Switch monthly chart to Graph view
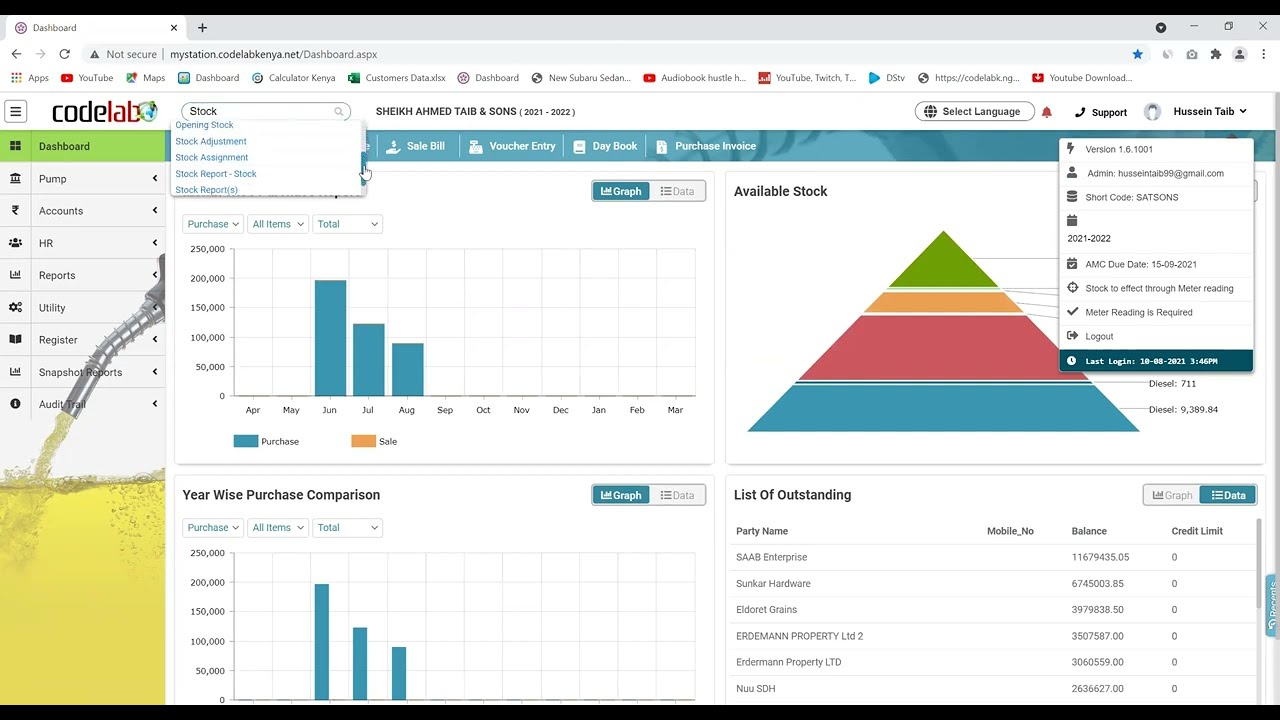 [x=621, y=191]
